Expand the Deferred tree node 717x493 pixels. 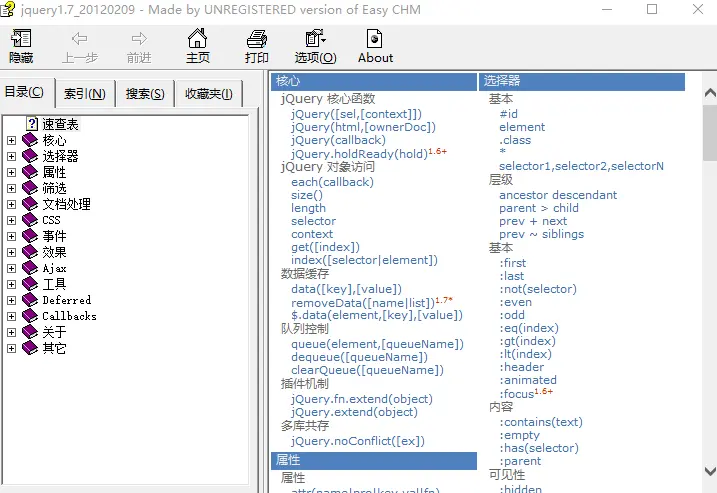[12, 300]
